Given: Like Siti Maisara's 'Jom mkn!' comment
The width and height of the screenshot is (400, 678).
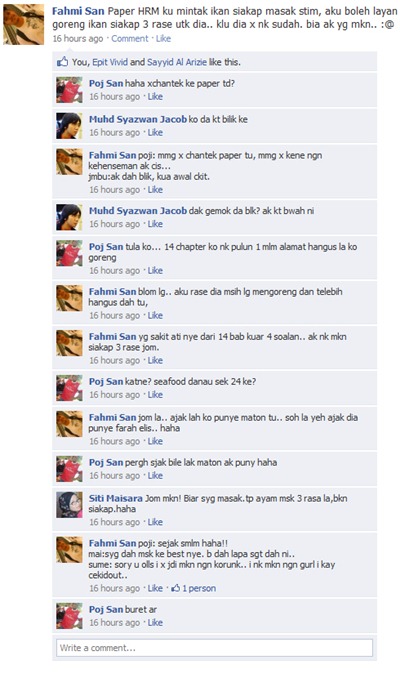Looking at the screenshot, I should [x=155, y=522].
